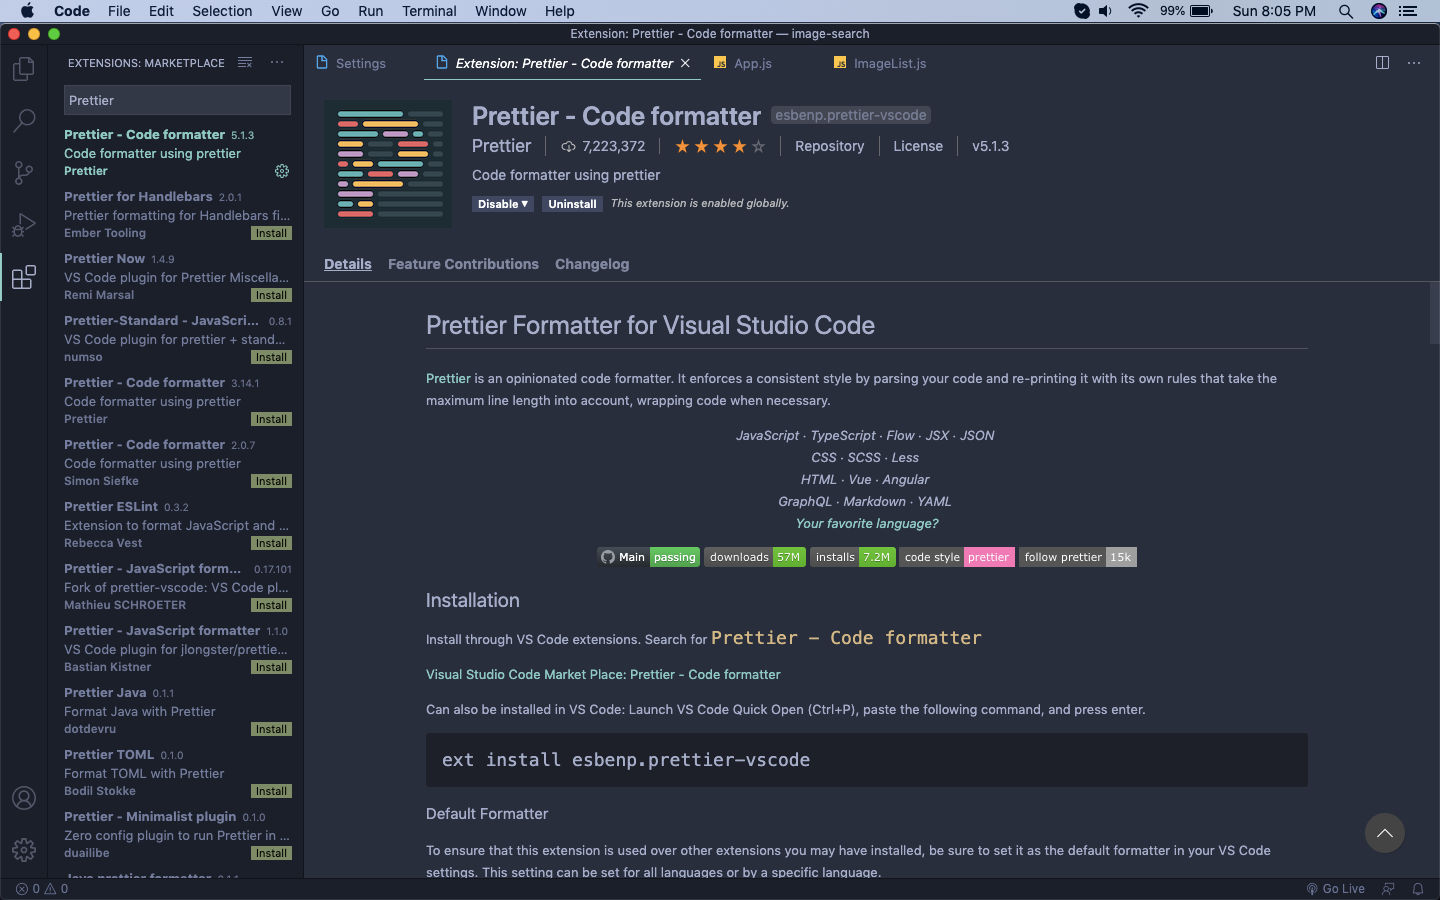The image size is (1440, 900).
Task: Switch to the Changelog tab
Action: (592, 264)
